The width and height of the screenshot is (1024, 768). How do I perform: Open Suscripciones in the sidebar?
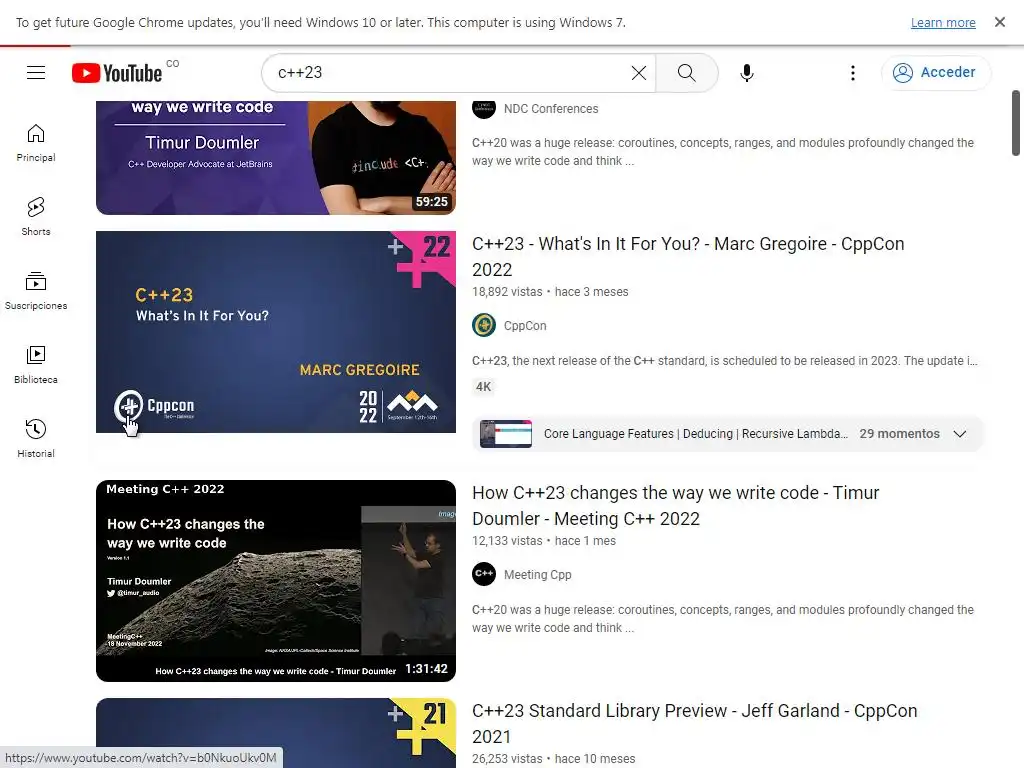[36, 291]
